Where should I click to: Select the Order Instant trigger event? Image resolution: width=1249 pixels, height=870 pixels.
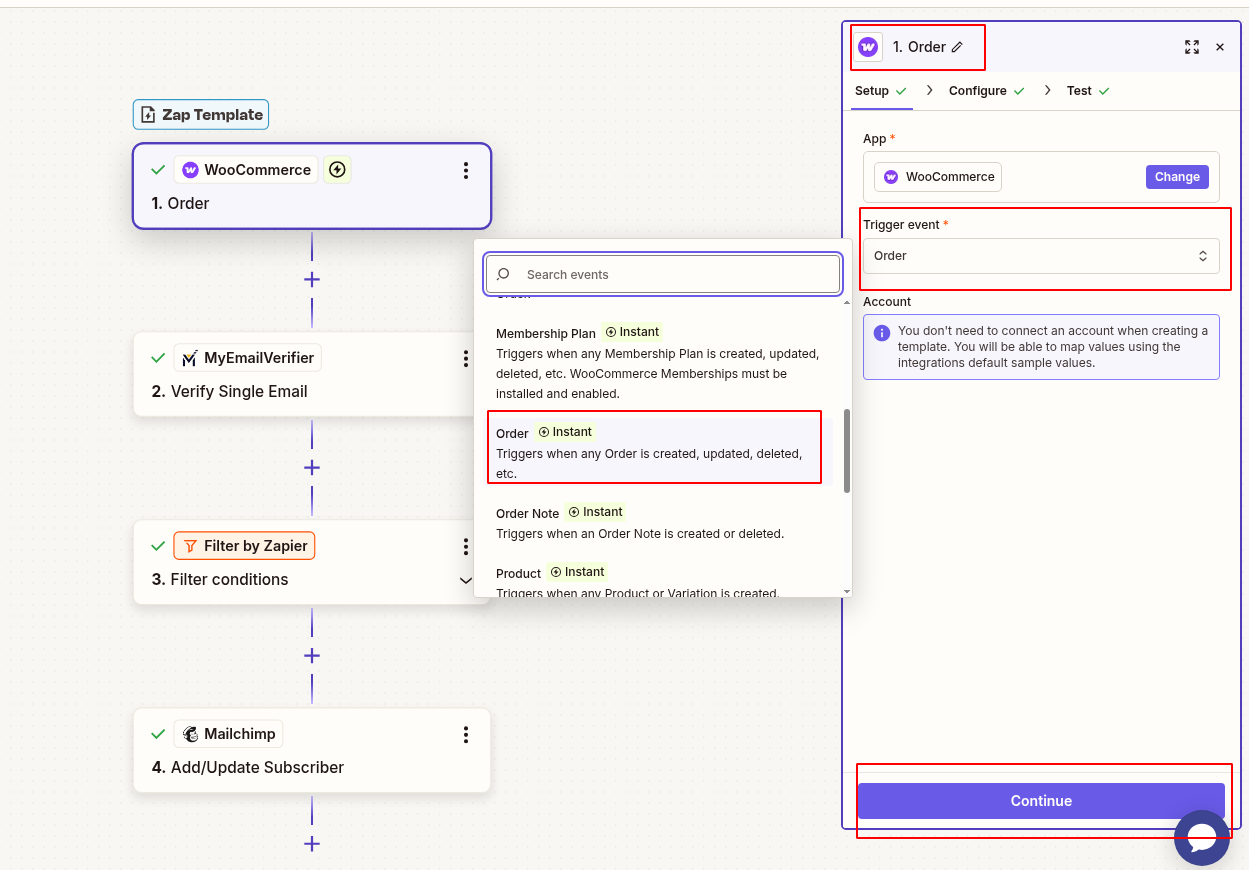(x=655, y=447)
